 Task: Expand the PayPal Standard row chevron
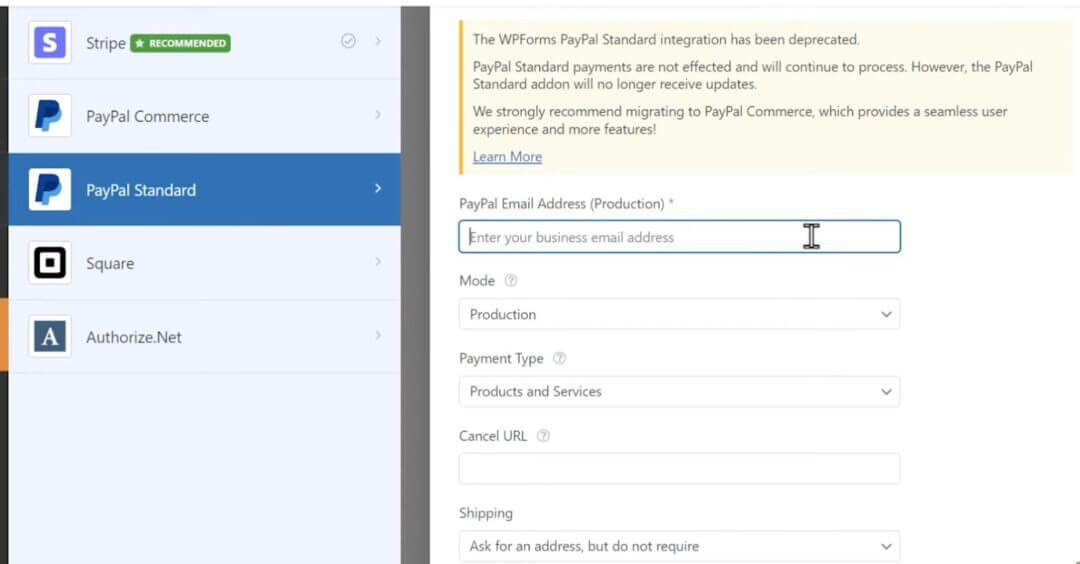(378, 188)
